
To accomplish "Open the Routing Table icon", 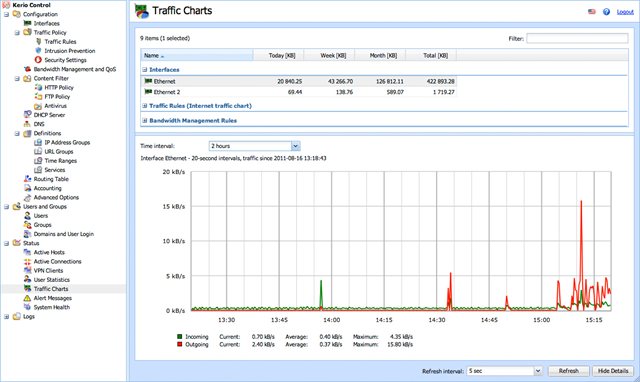I will pos(27,179).
